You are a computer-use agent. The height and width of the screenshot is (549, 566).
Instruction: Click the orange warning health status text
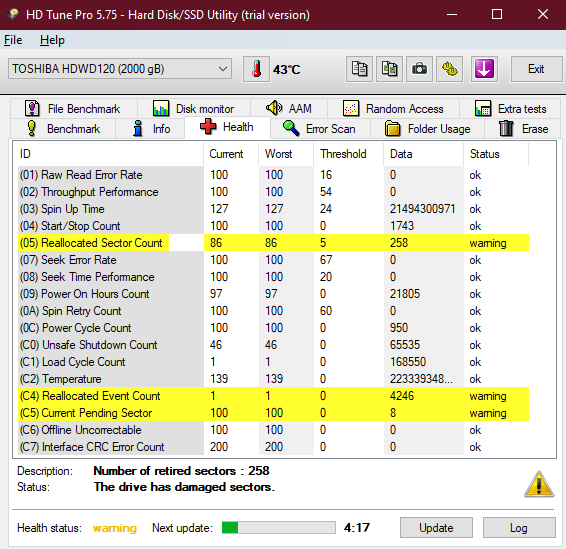pos(115,528)
